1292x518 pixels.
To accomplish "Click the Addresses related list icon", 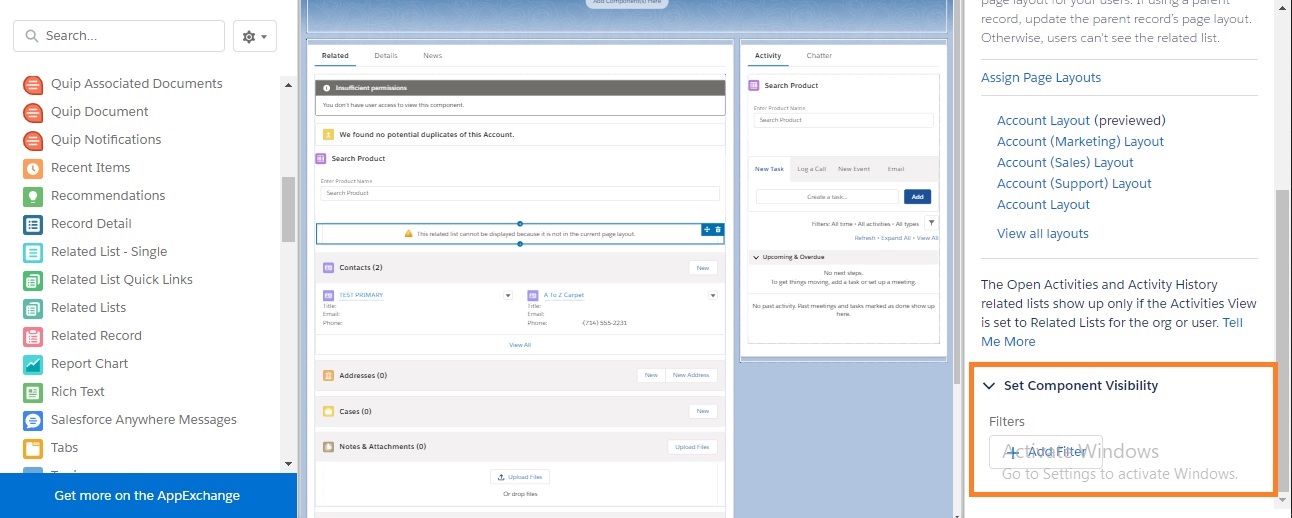I will [328, 376].
